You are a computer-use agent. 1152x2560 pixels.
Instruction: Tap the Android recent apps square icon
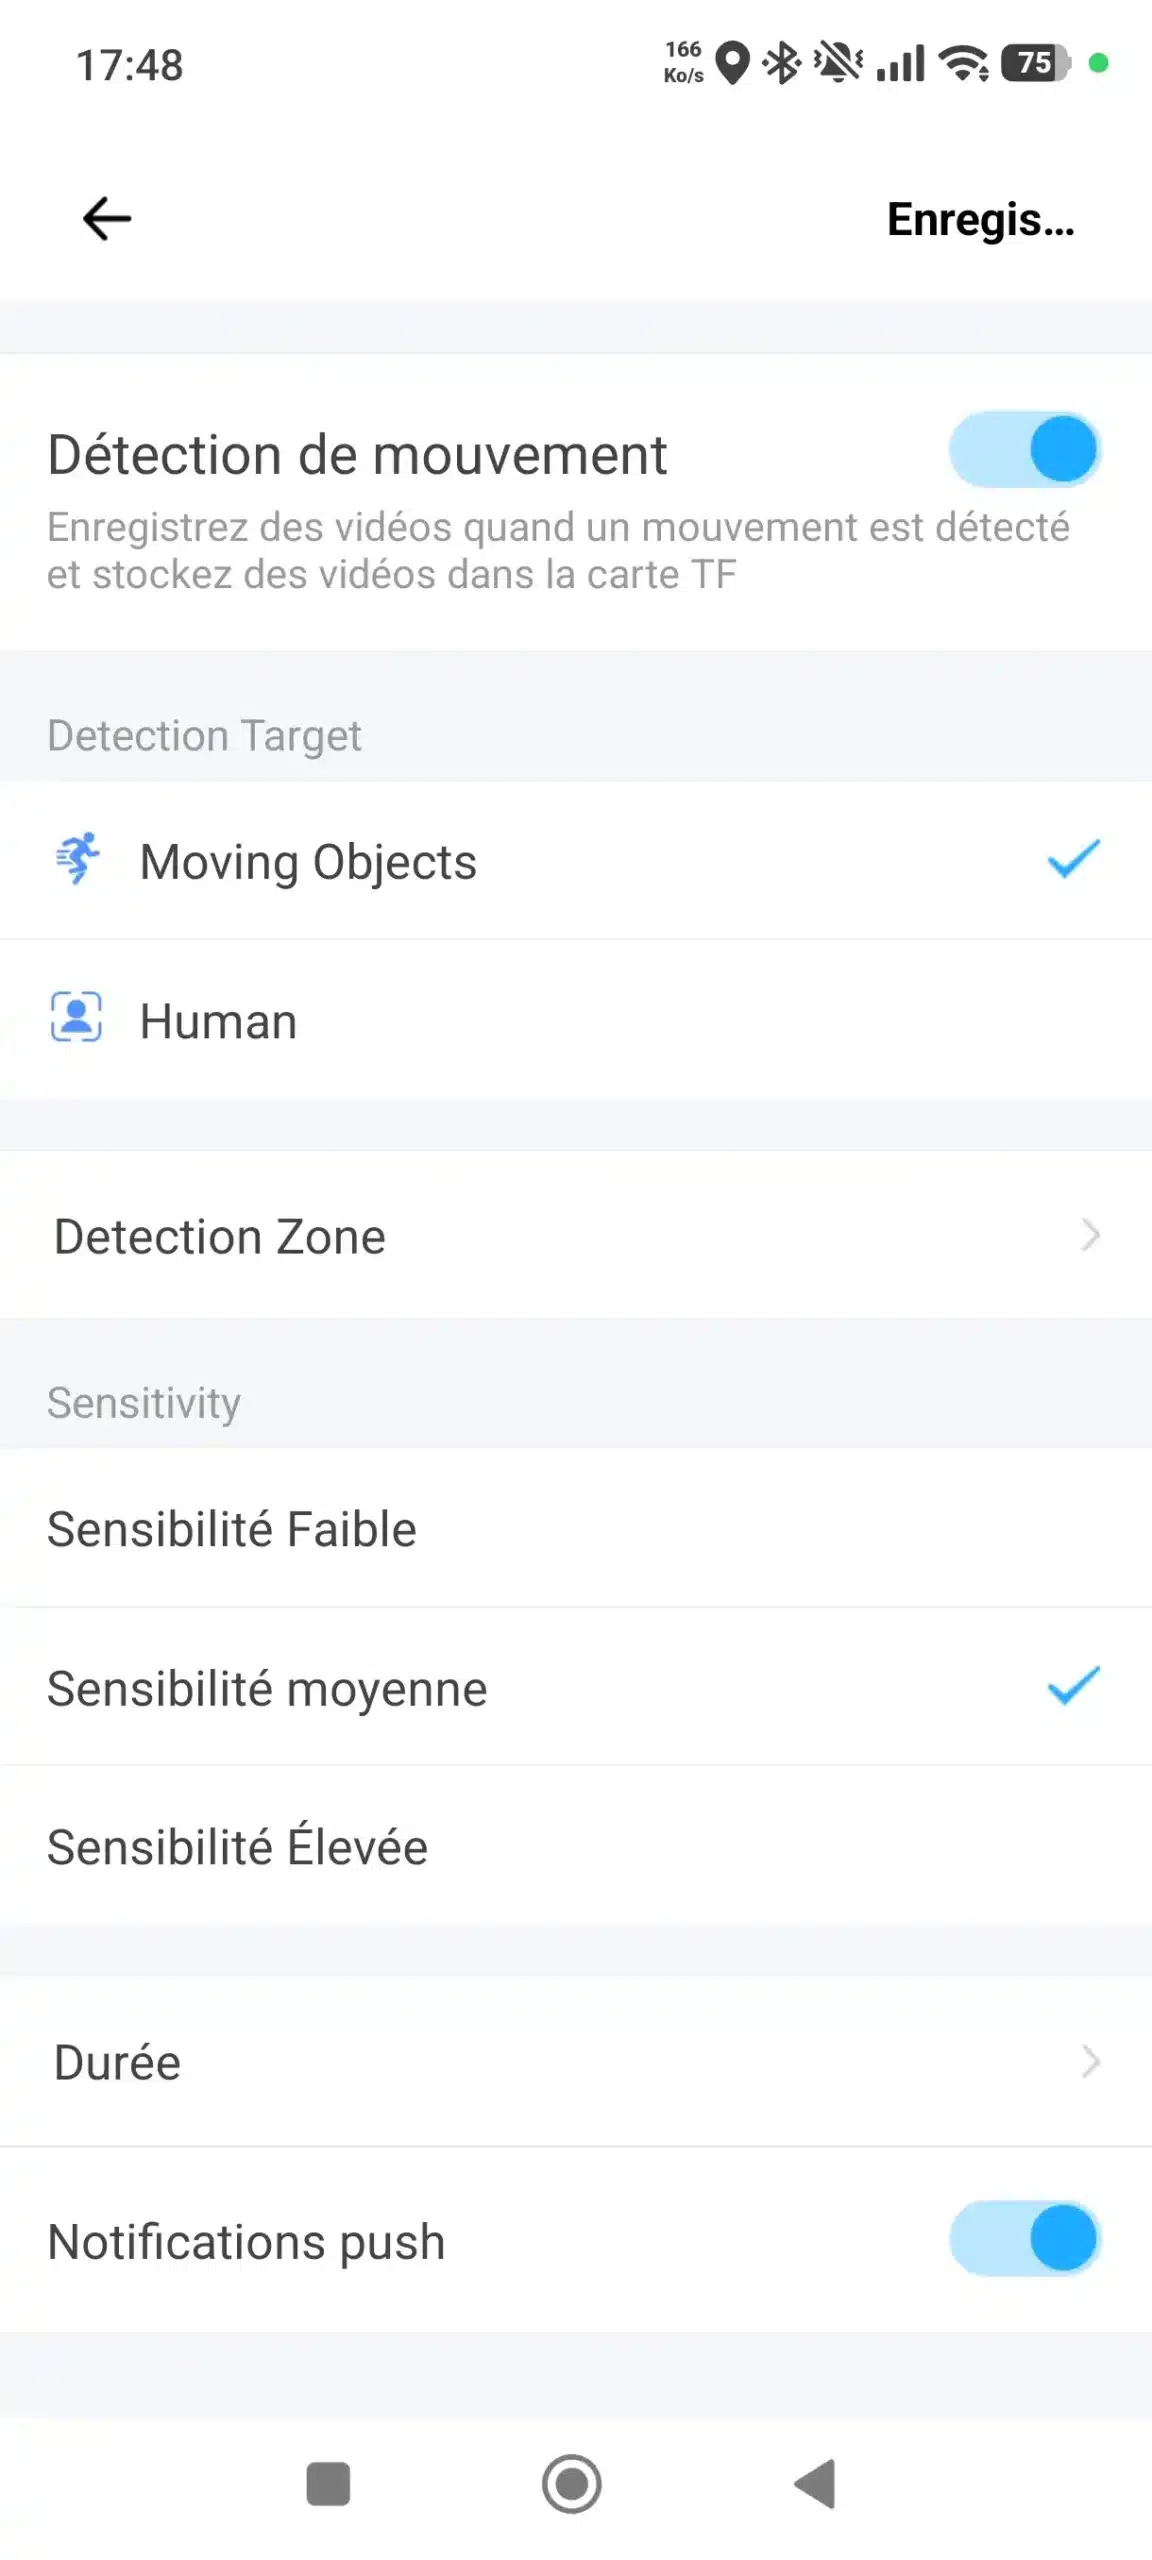pos(328,2484)
